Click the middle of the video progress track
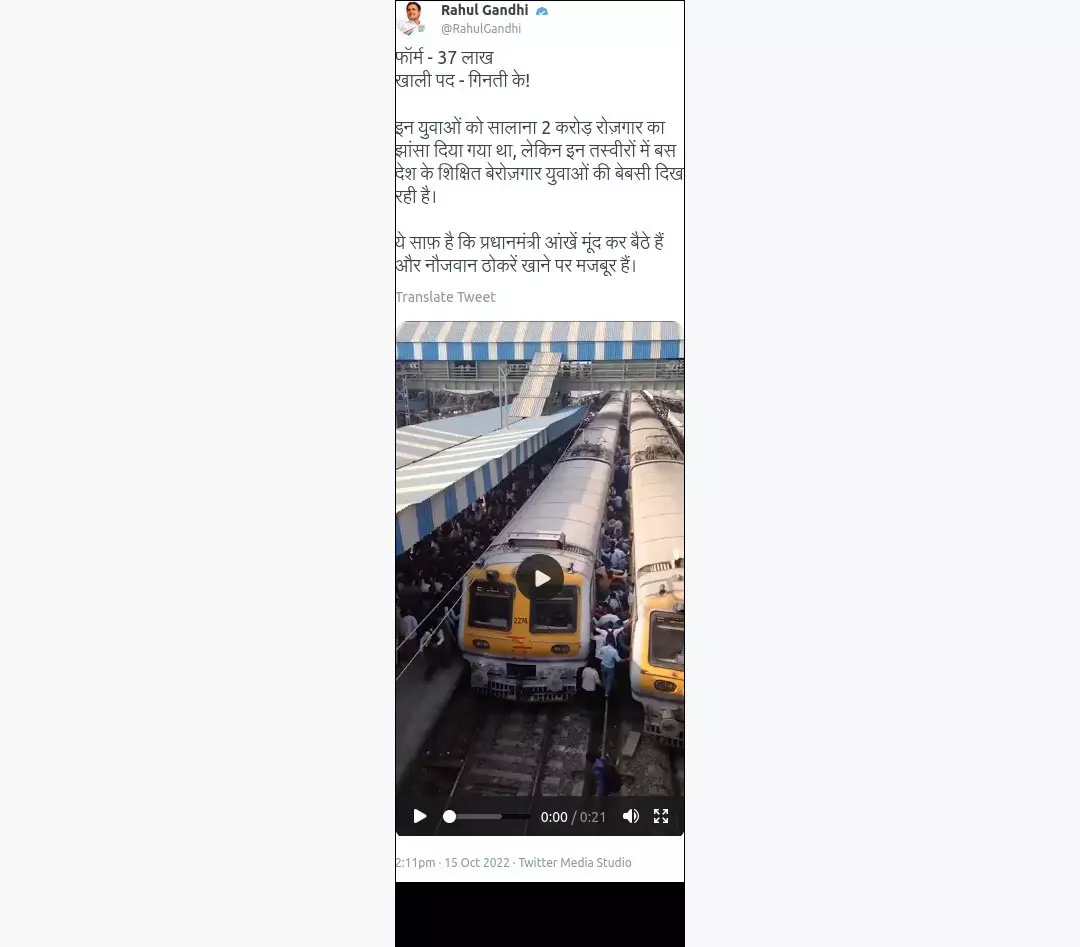The height and width of the screenshot is (947, 1080). (487, 817)
